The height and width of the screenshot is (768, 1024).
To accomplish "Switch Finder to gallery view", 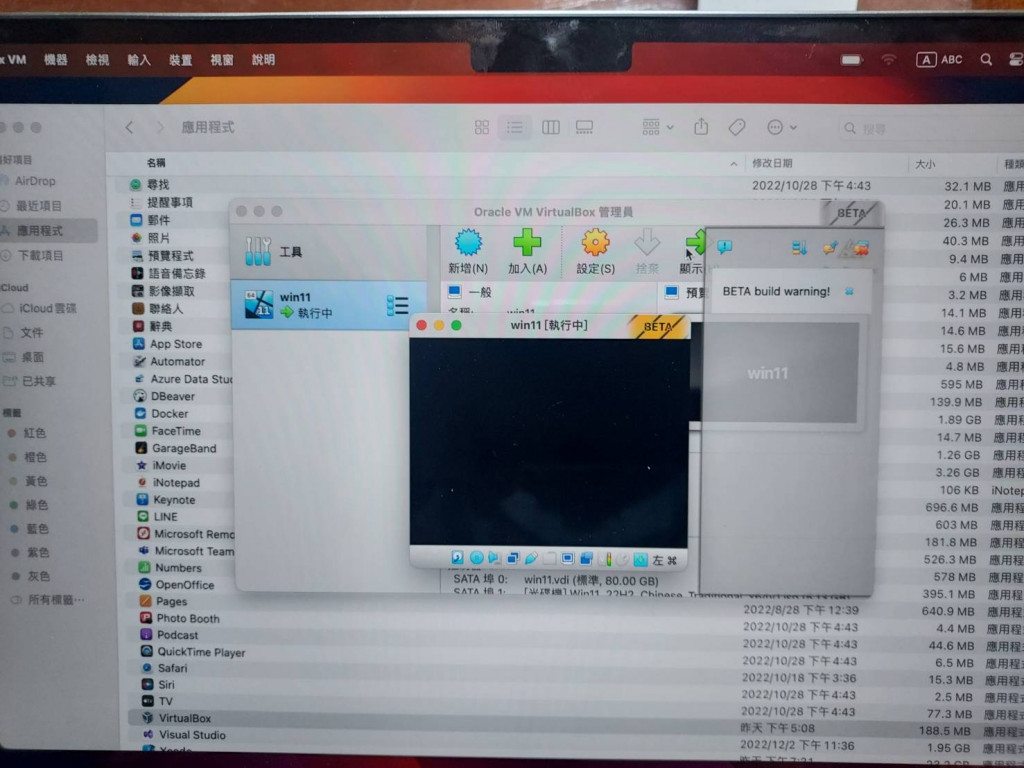I will pos(584,127).
